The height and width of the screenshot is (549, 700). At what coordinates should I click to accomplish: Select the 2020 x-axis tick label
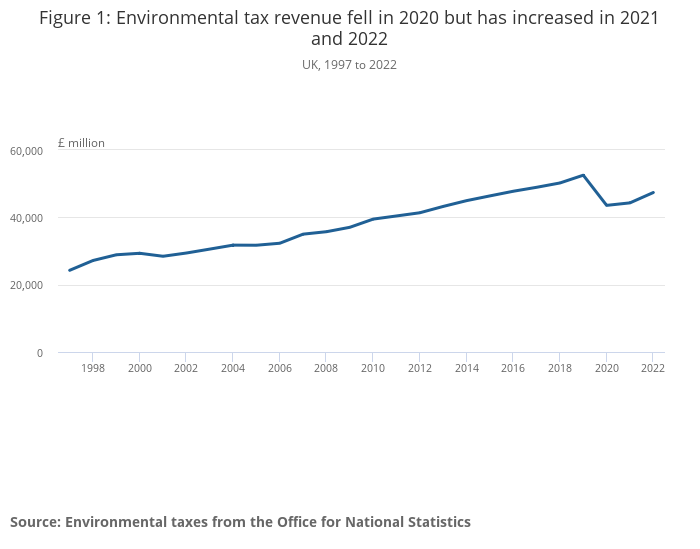606,368
